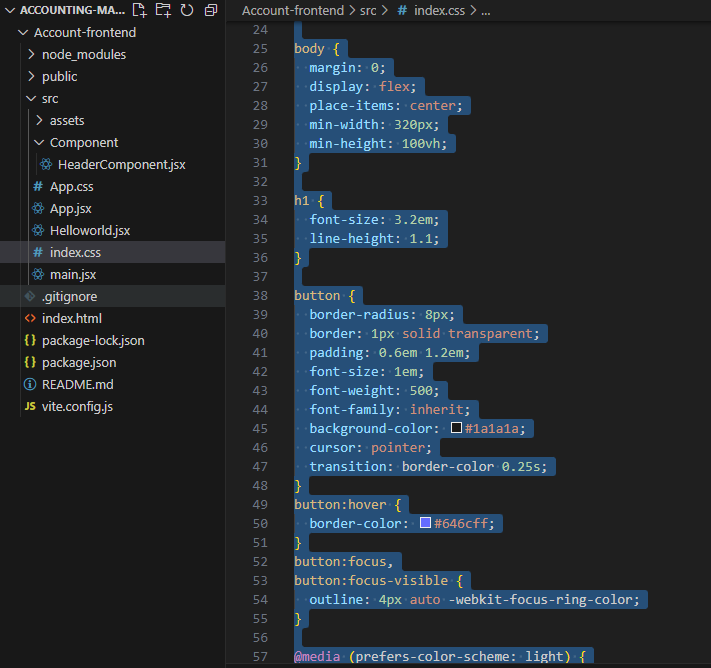Click the New File icon in explorer header
The width and height of the screenshot is (711, 668).
coord(139,10)
